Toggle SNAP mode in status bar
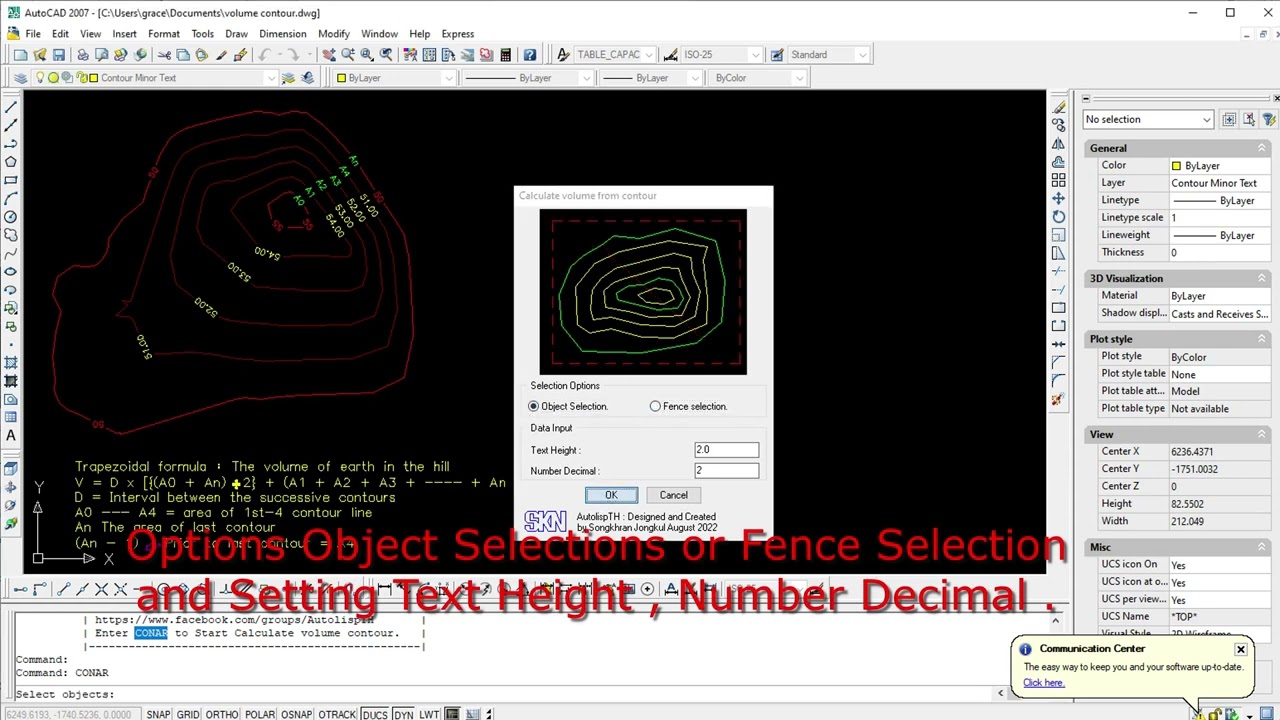 click(x=158, y=714)
